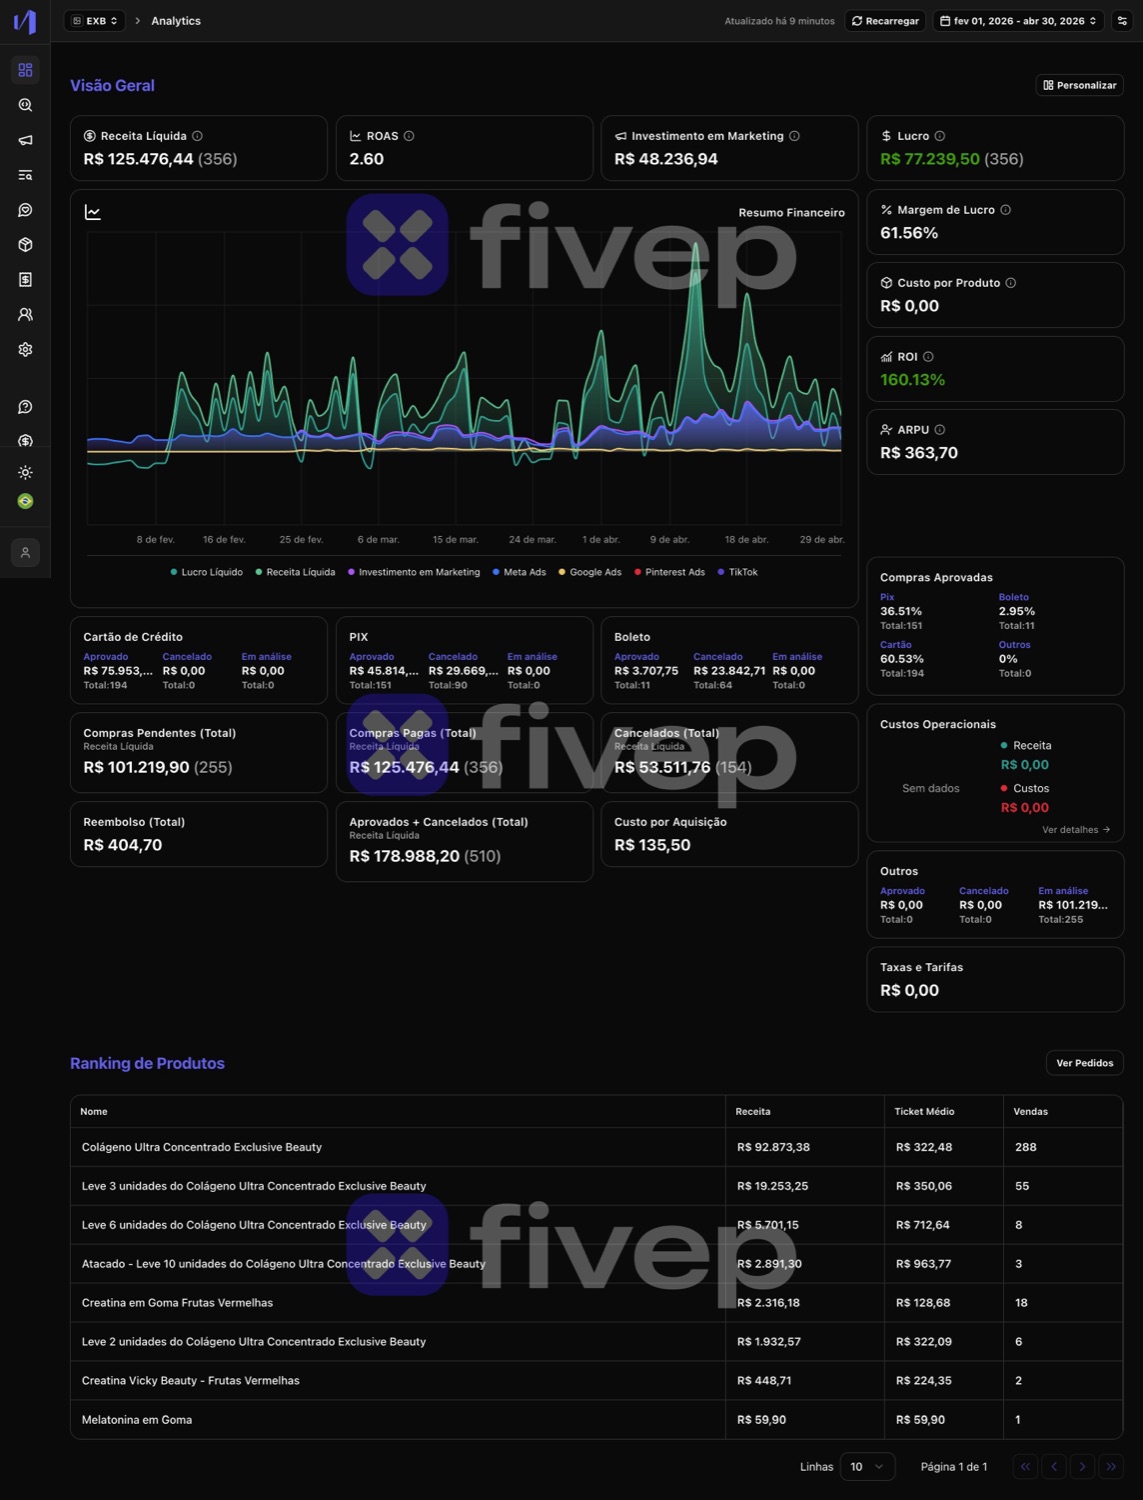Viewport: 1143px width, 1500px height.
Task: Open the dollar receipt sidebar icon
Action: pyautogui.click(x=25, y=280)
